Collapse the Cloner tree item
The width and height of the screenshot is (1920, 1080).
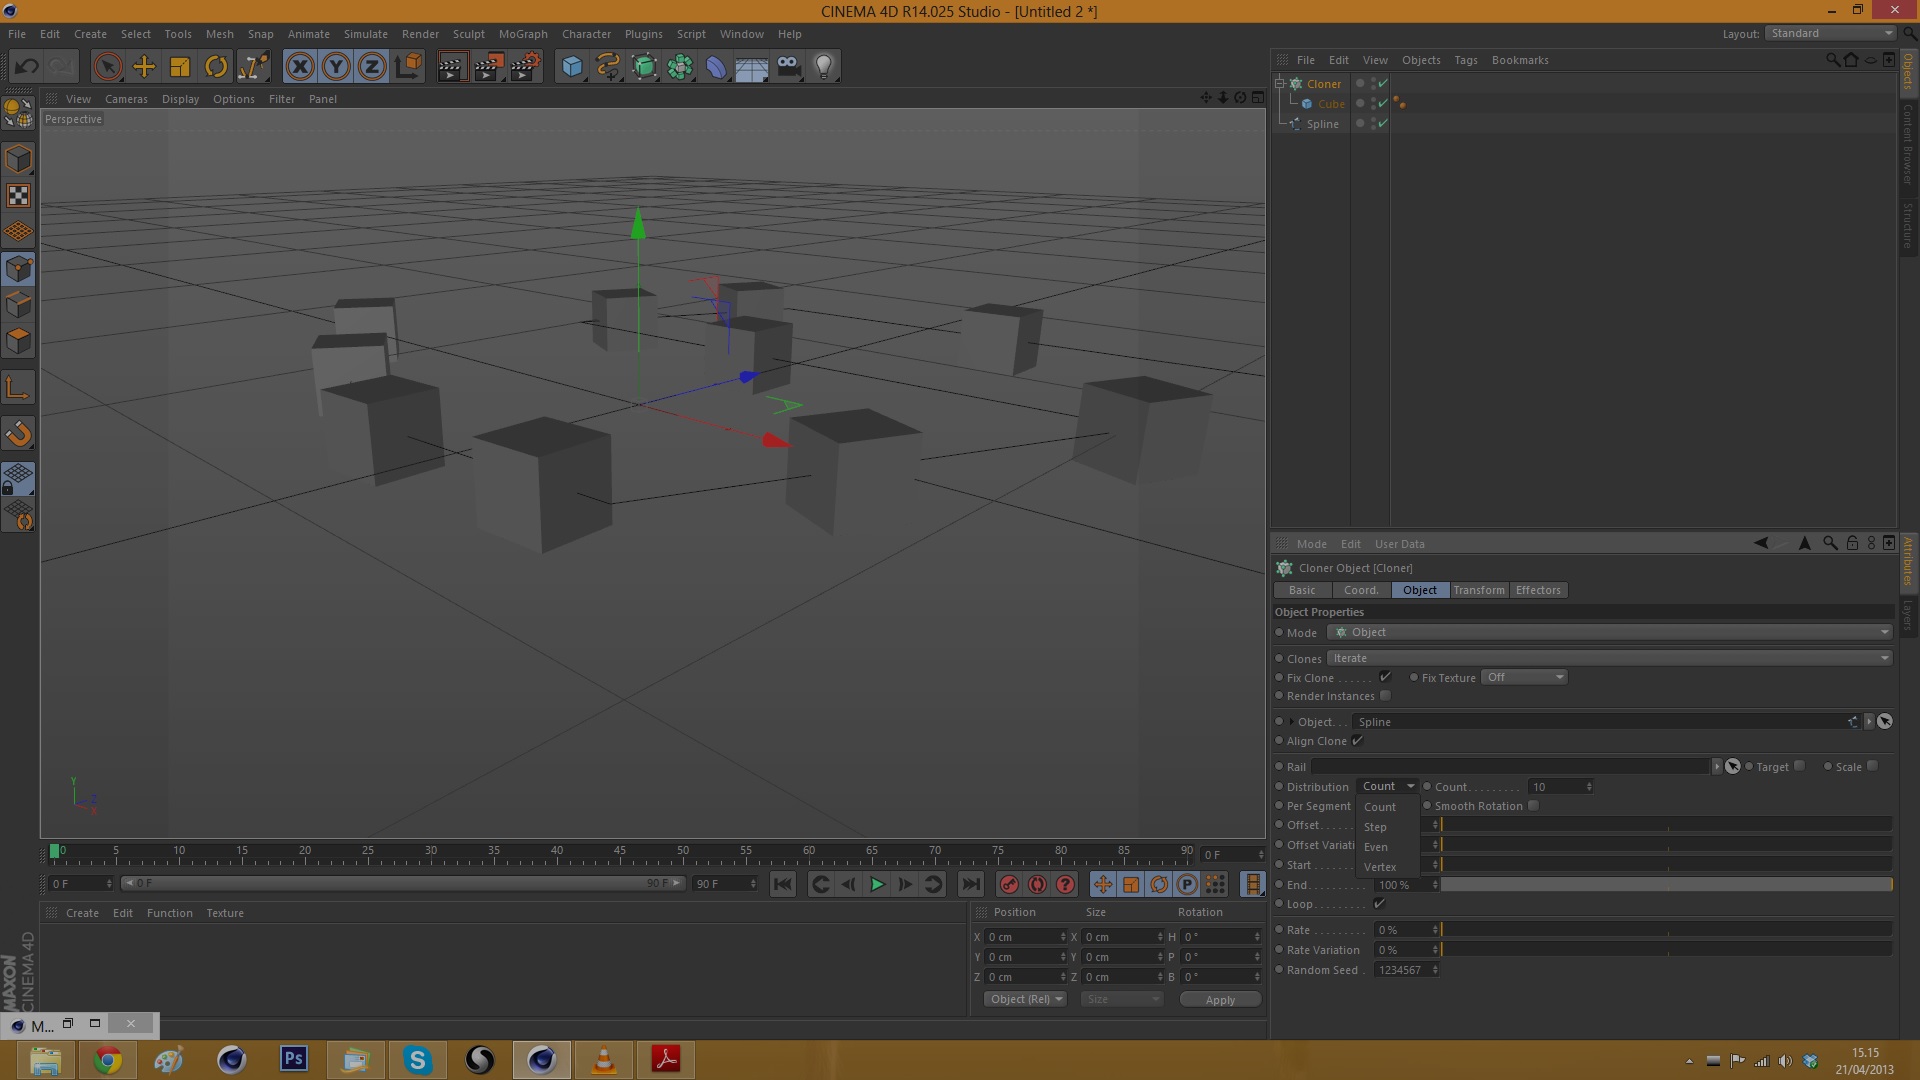(1280, 84)
